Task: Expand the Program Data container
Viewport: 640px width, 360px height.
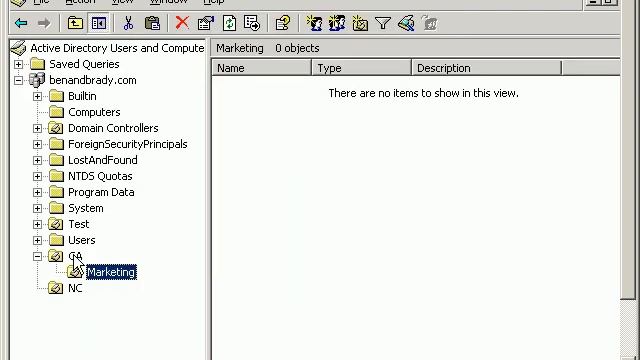Action: 38,192
